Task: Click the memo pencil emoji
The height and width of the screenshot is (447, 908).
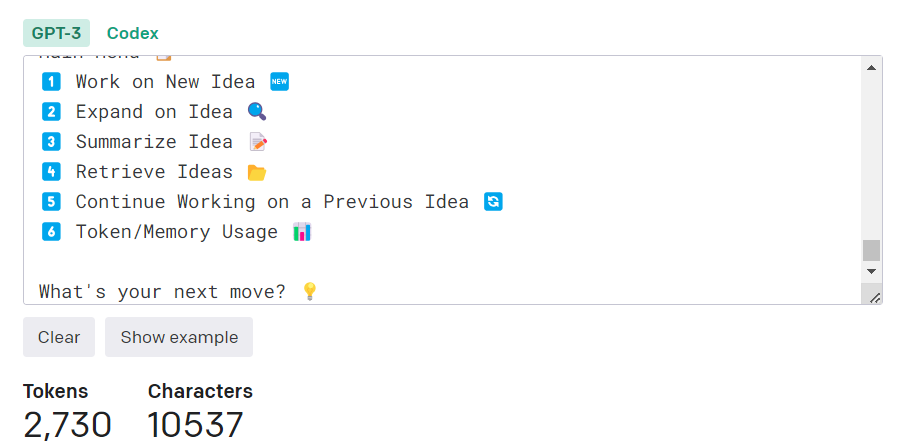Action: 258,142
